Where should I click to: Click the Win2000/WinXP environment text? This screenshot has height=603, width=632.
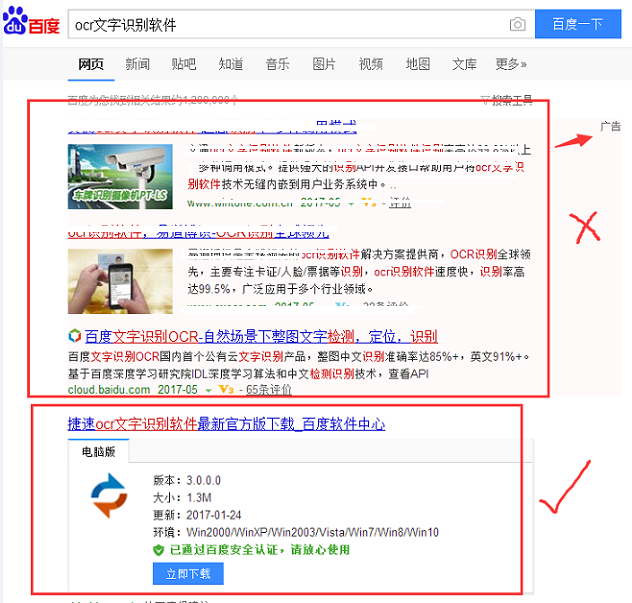click(x=312, y=532)
